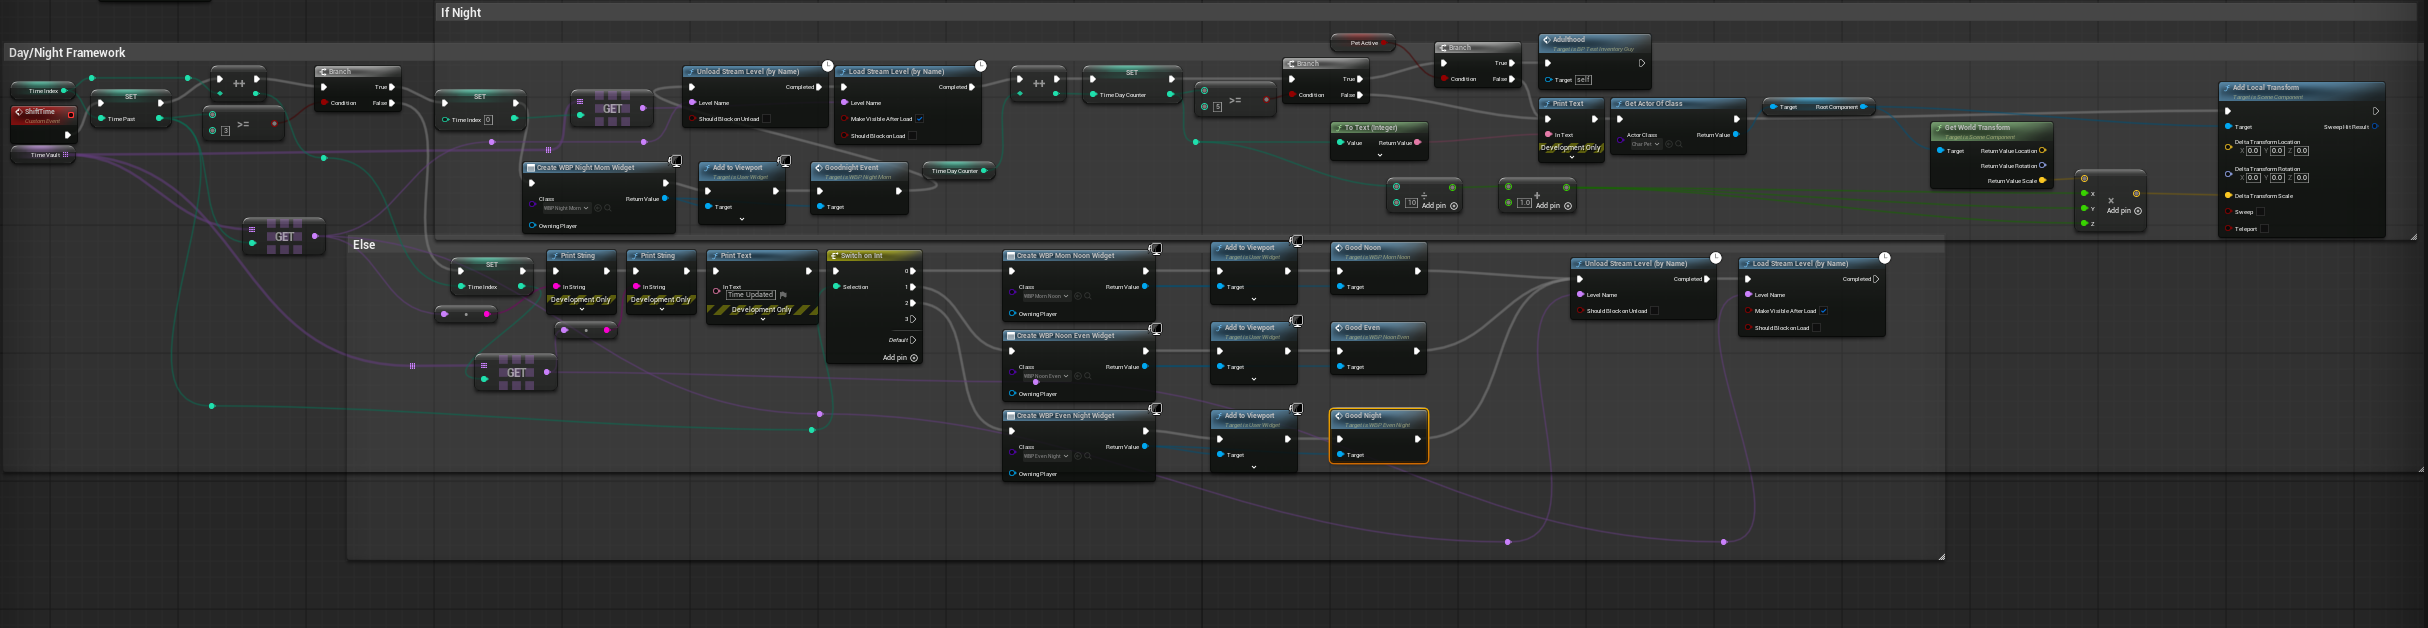Toggle Should Block on Unload in If Night section
The width and height of the screenshot is (2428, 628).
tap(766, 119)
